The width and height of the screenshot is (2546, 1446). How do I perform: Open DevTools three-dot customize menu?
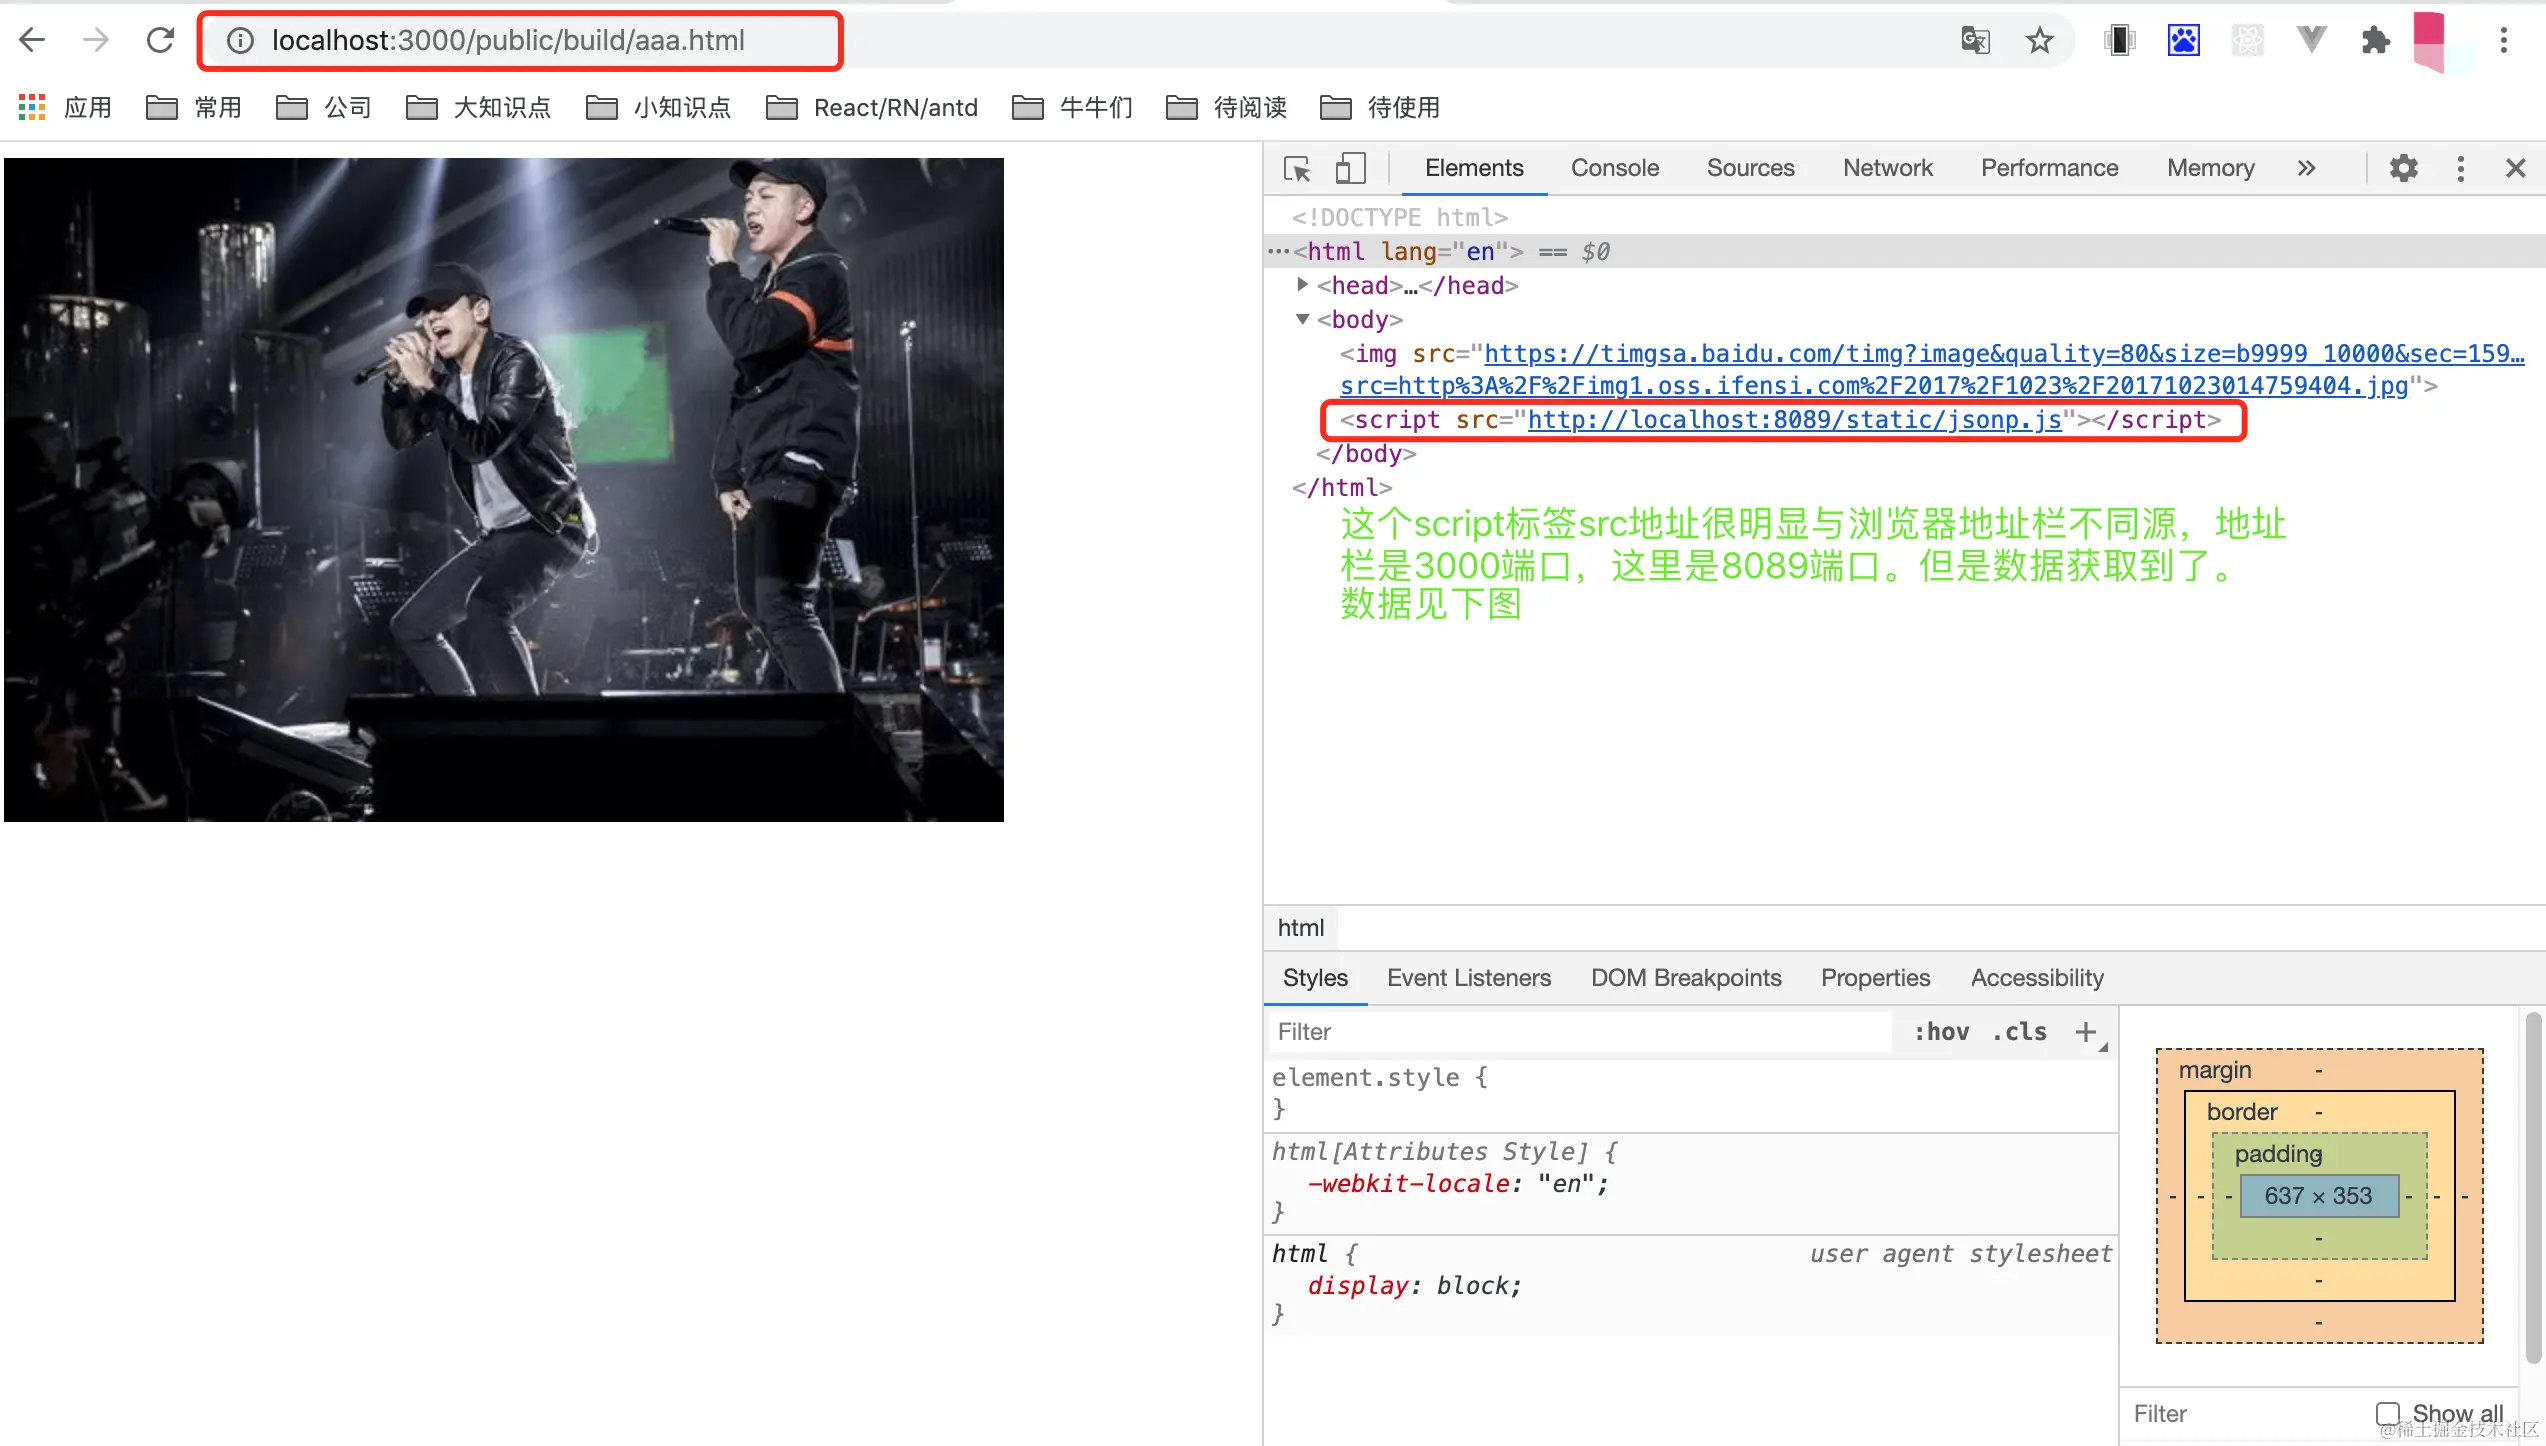pyautogui.click(x=2460, y=168)
